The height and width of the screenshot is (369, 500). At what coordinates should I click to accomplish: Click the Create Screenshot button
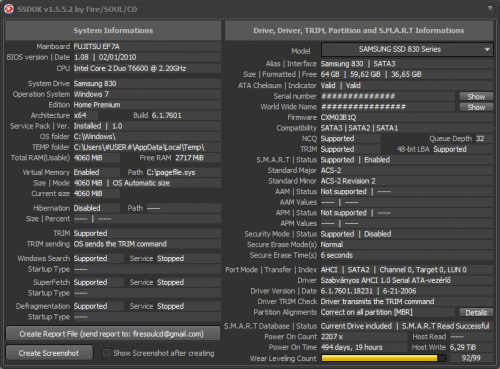(49, 353)
